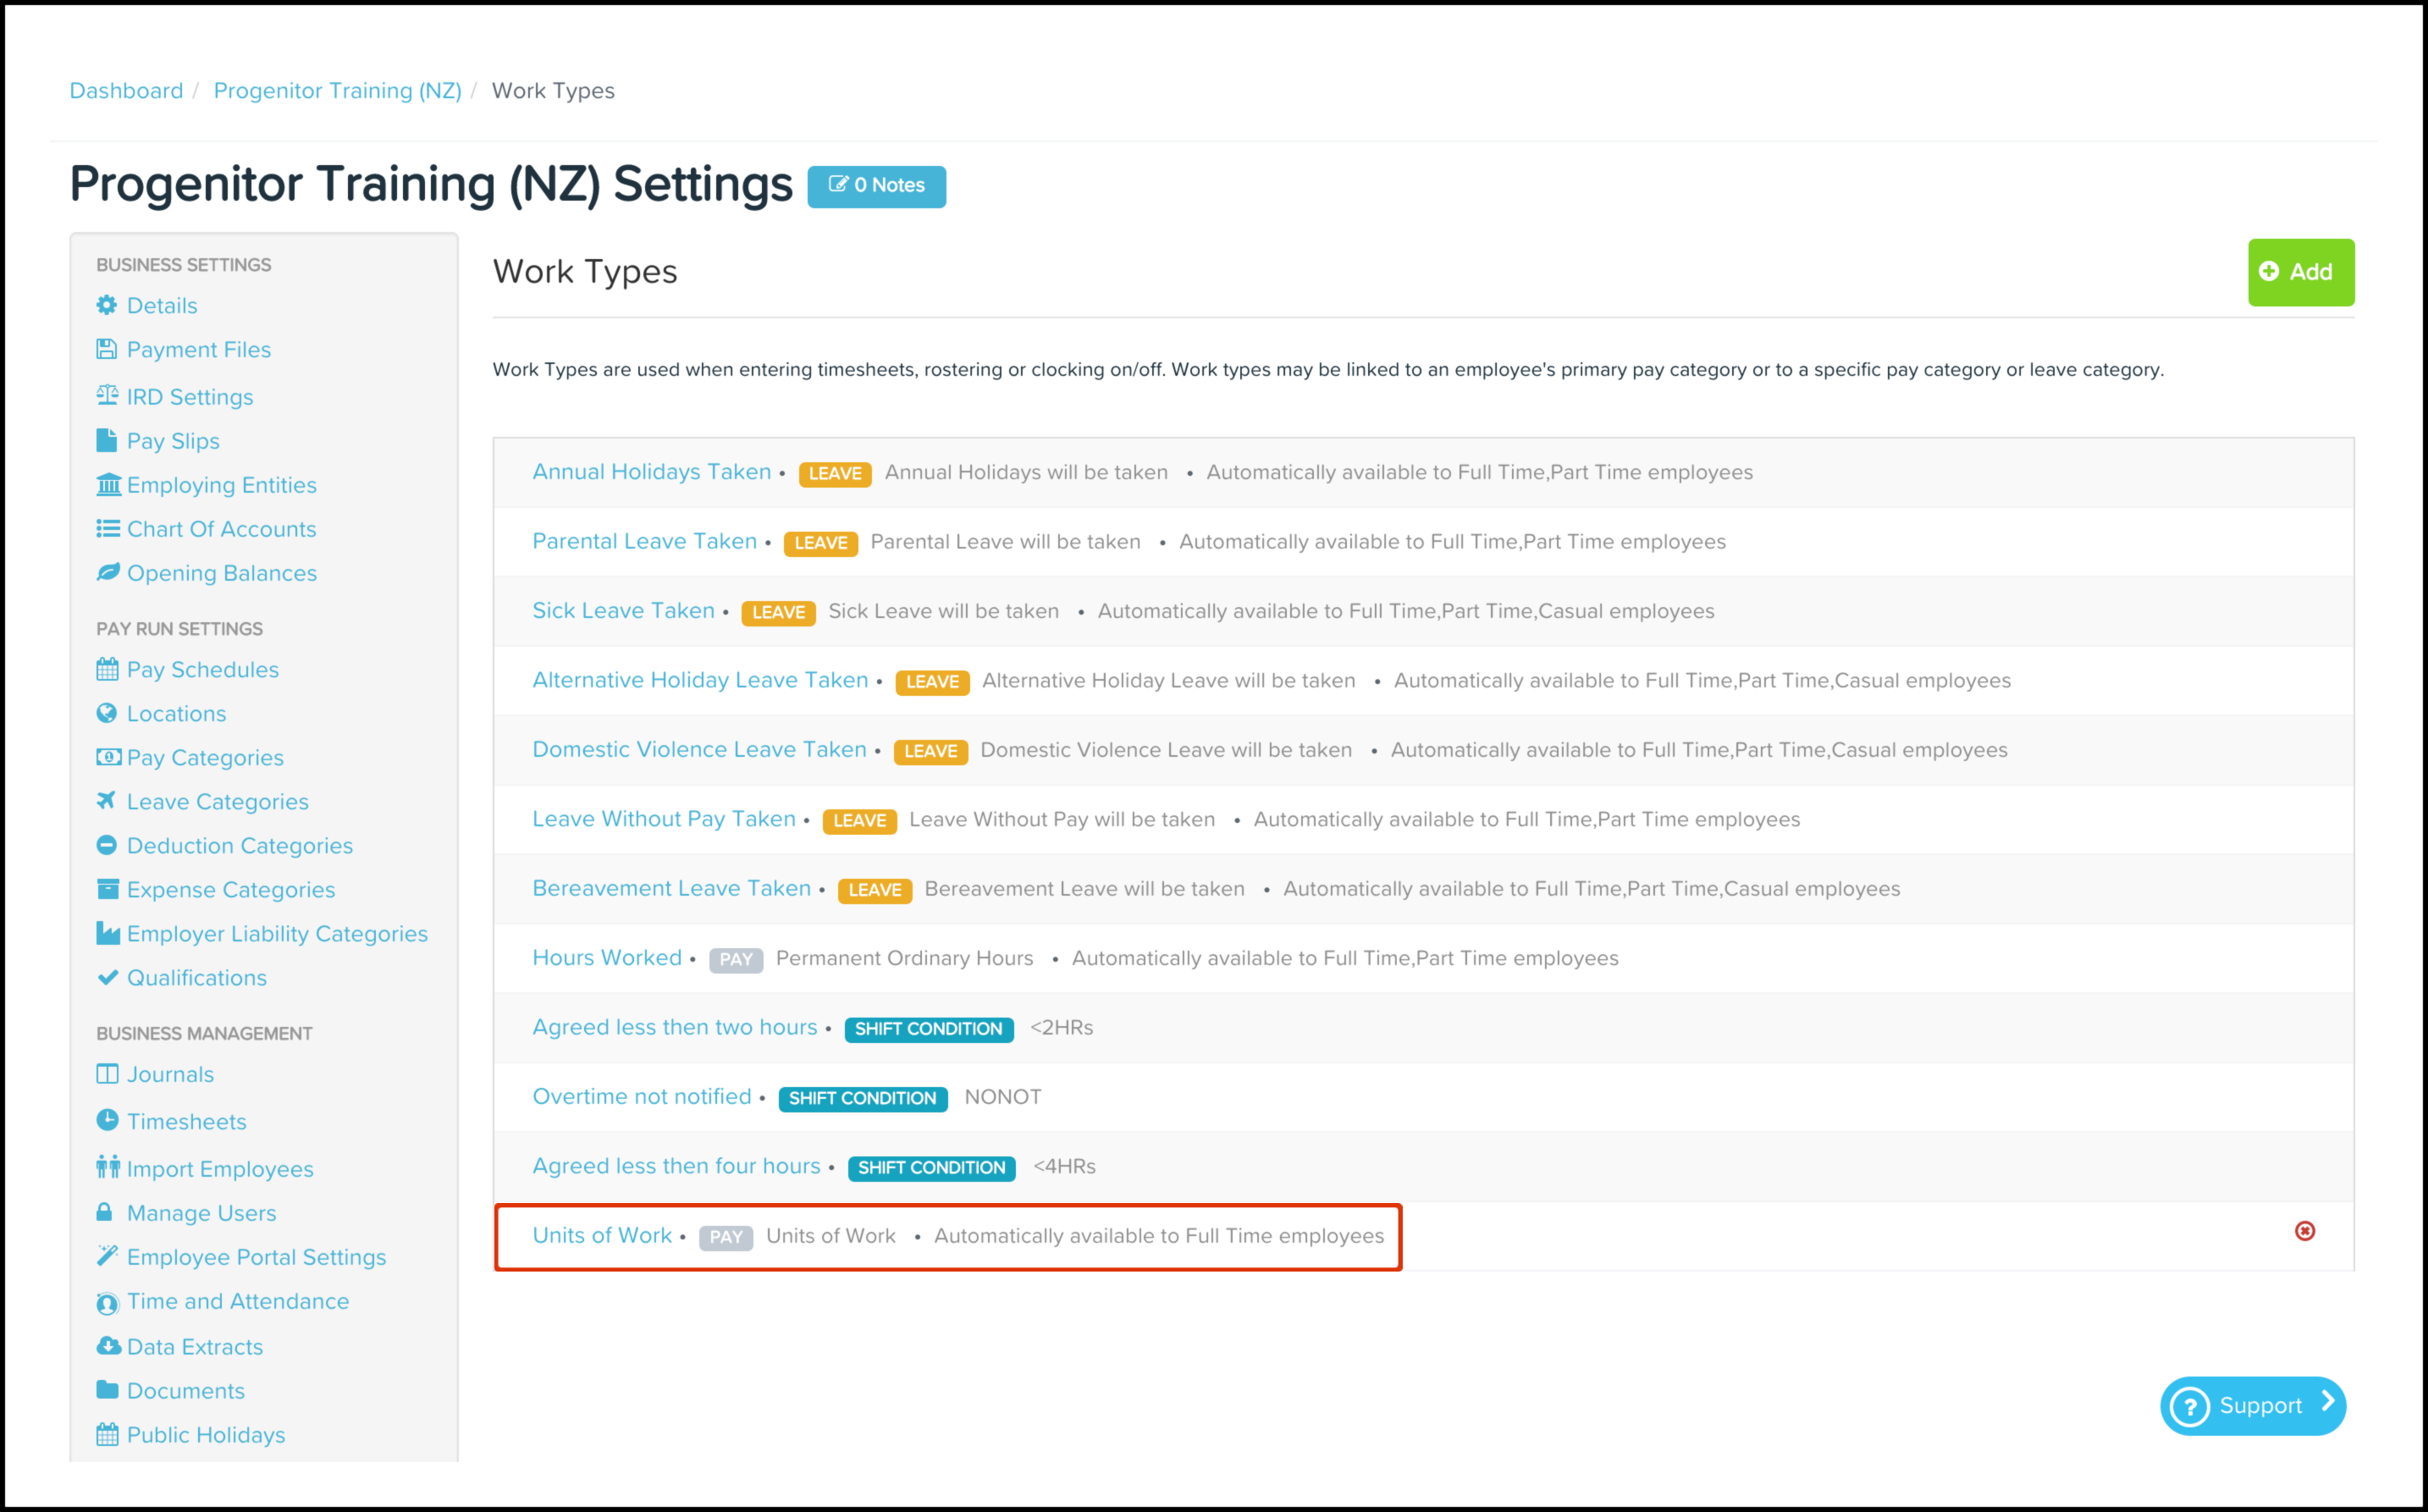Click the padlock icon for Manage Users
This screenshot has height=1512, width=2428.
pos(104,1212)
